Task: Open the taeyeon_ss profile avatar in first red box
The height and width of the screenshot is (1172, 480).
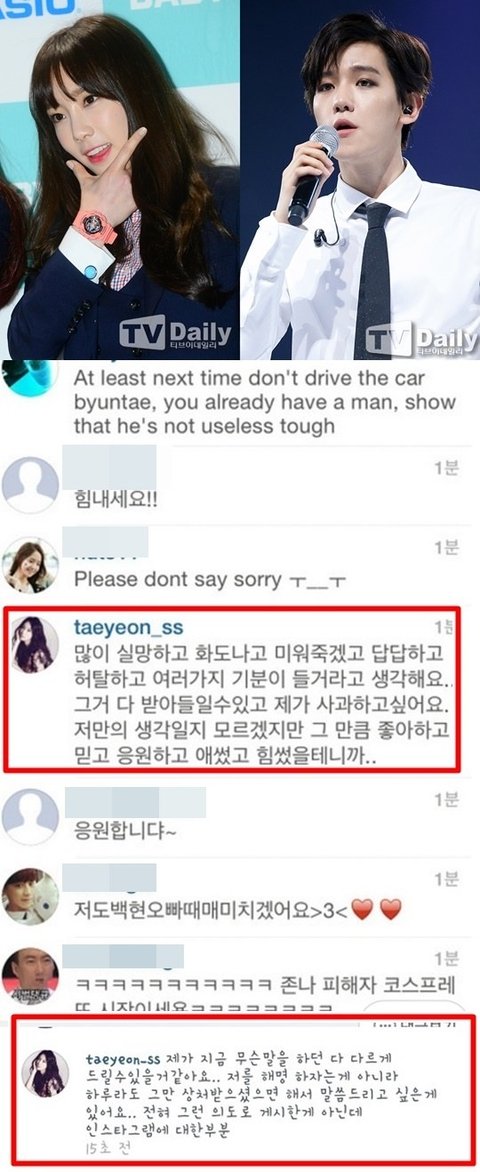Action: [x=31, y=644]
